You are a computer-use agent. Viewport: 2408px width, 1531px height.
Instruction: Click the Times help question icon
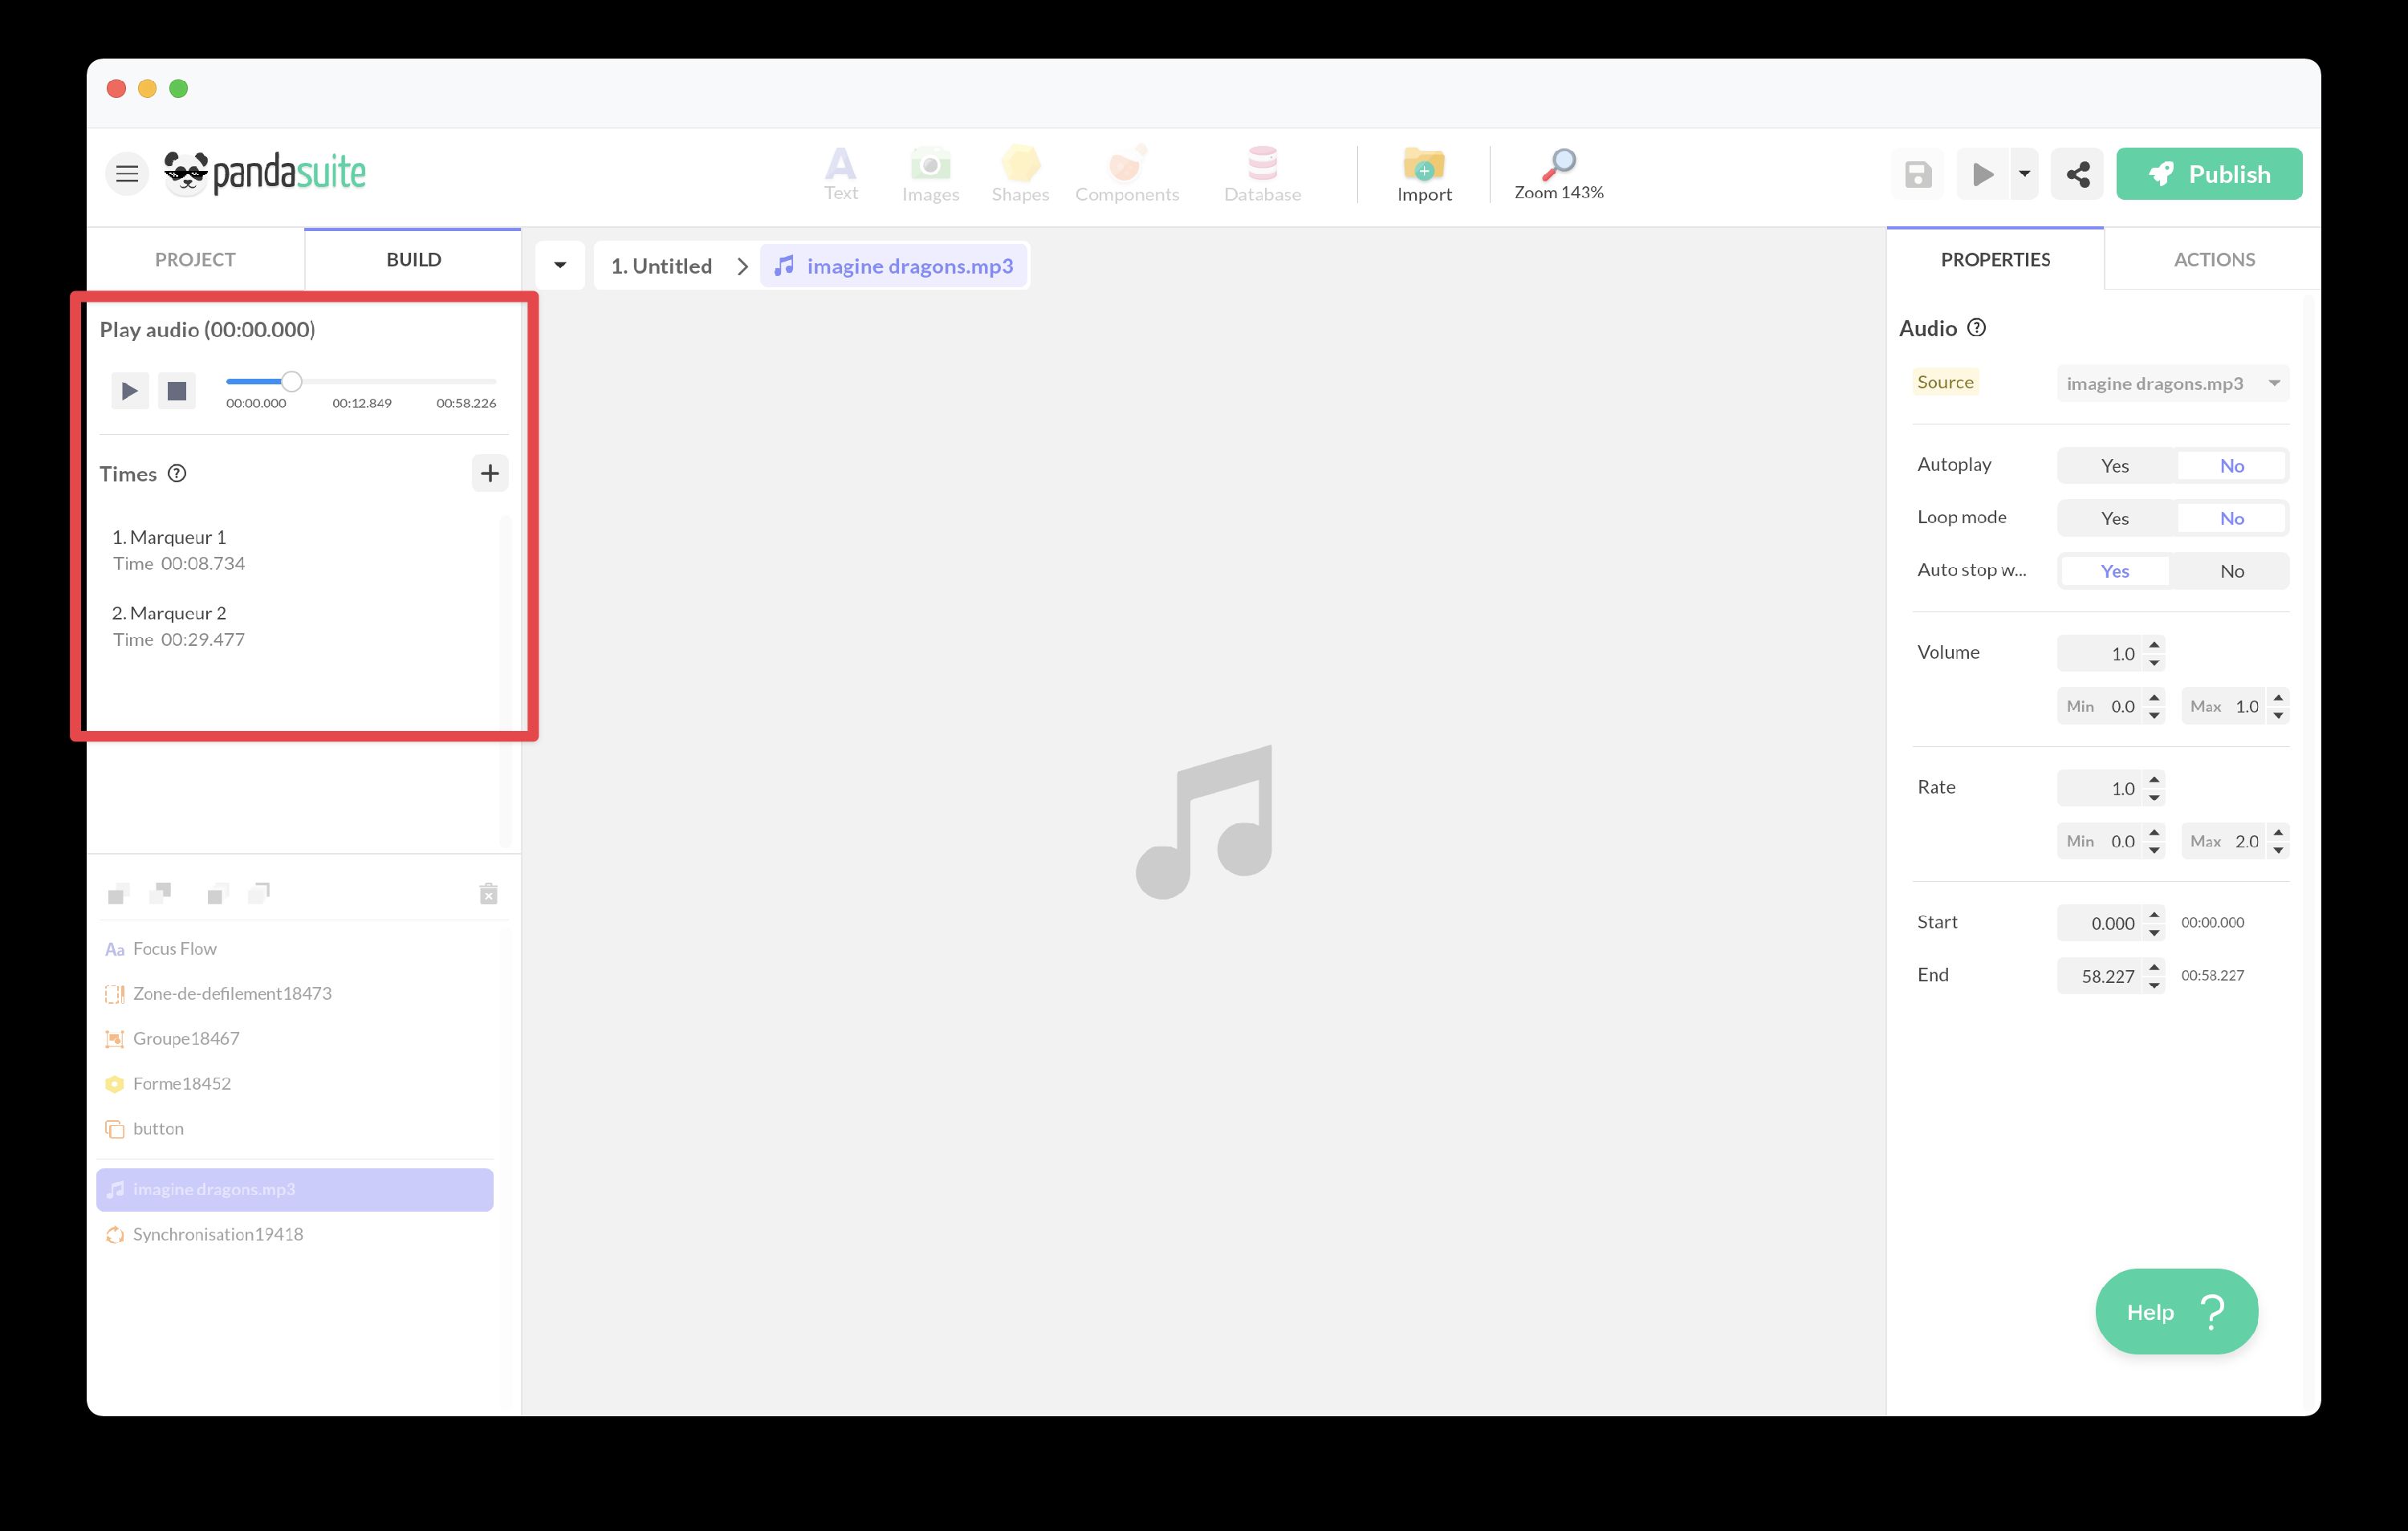[177, 473]
